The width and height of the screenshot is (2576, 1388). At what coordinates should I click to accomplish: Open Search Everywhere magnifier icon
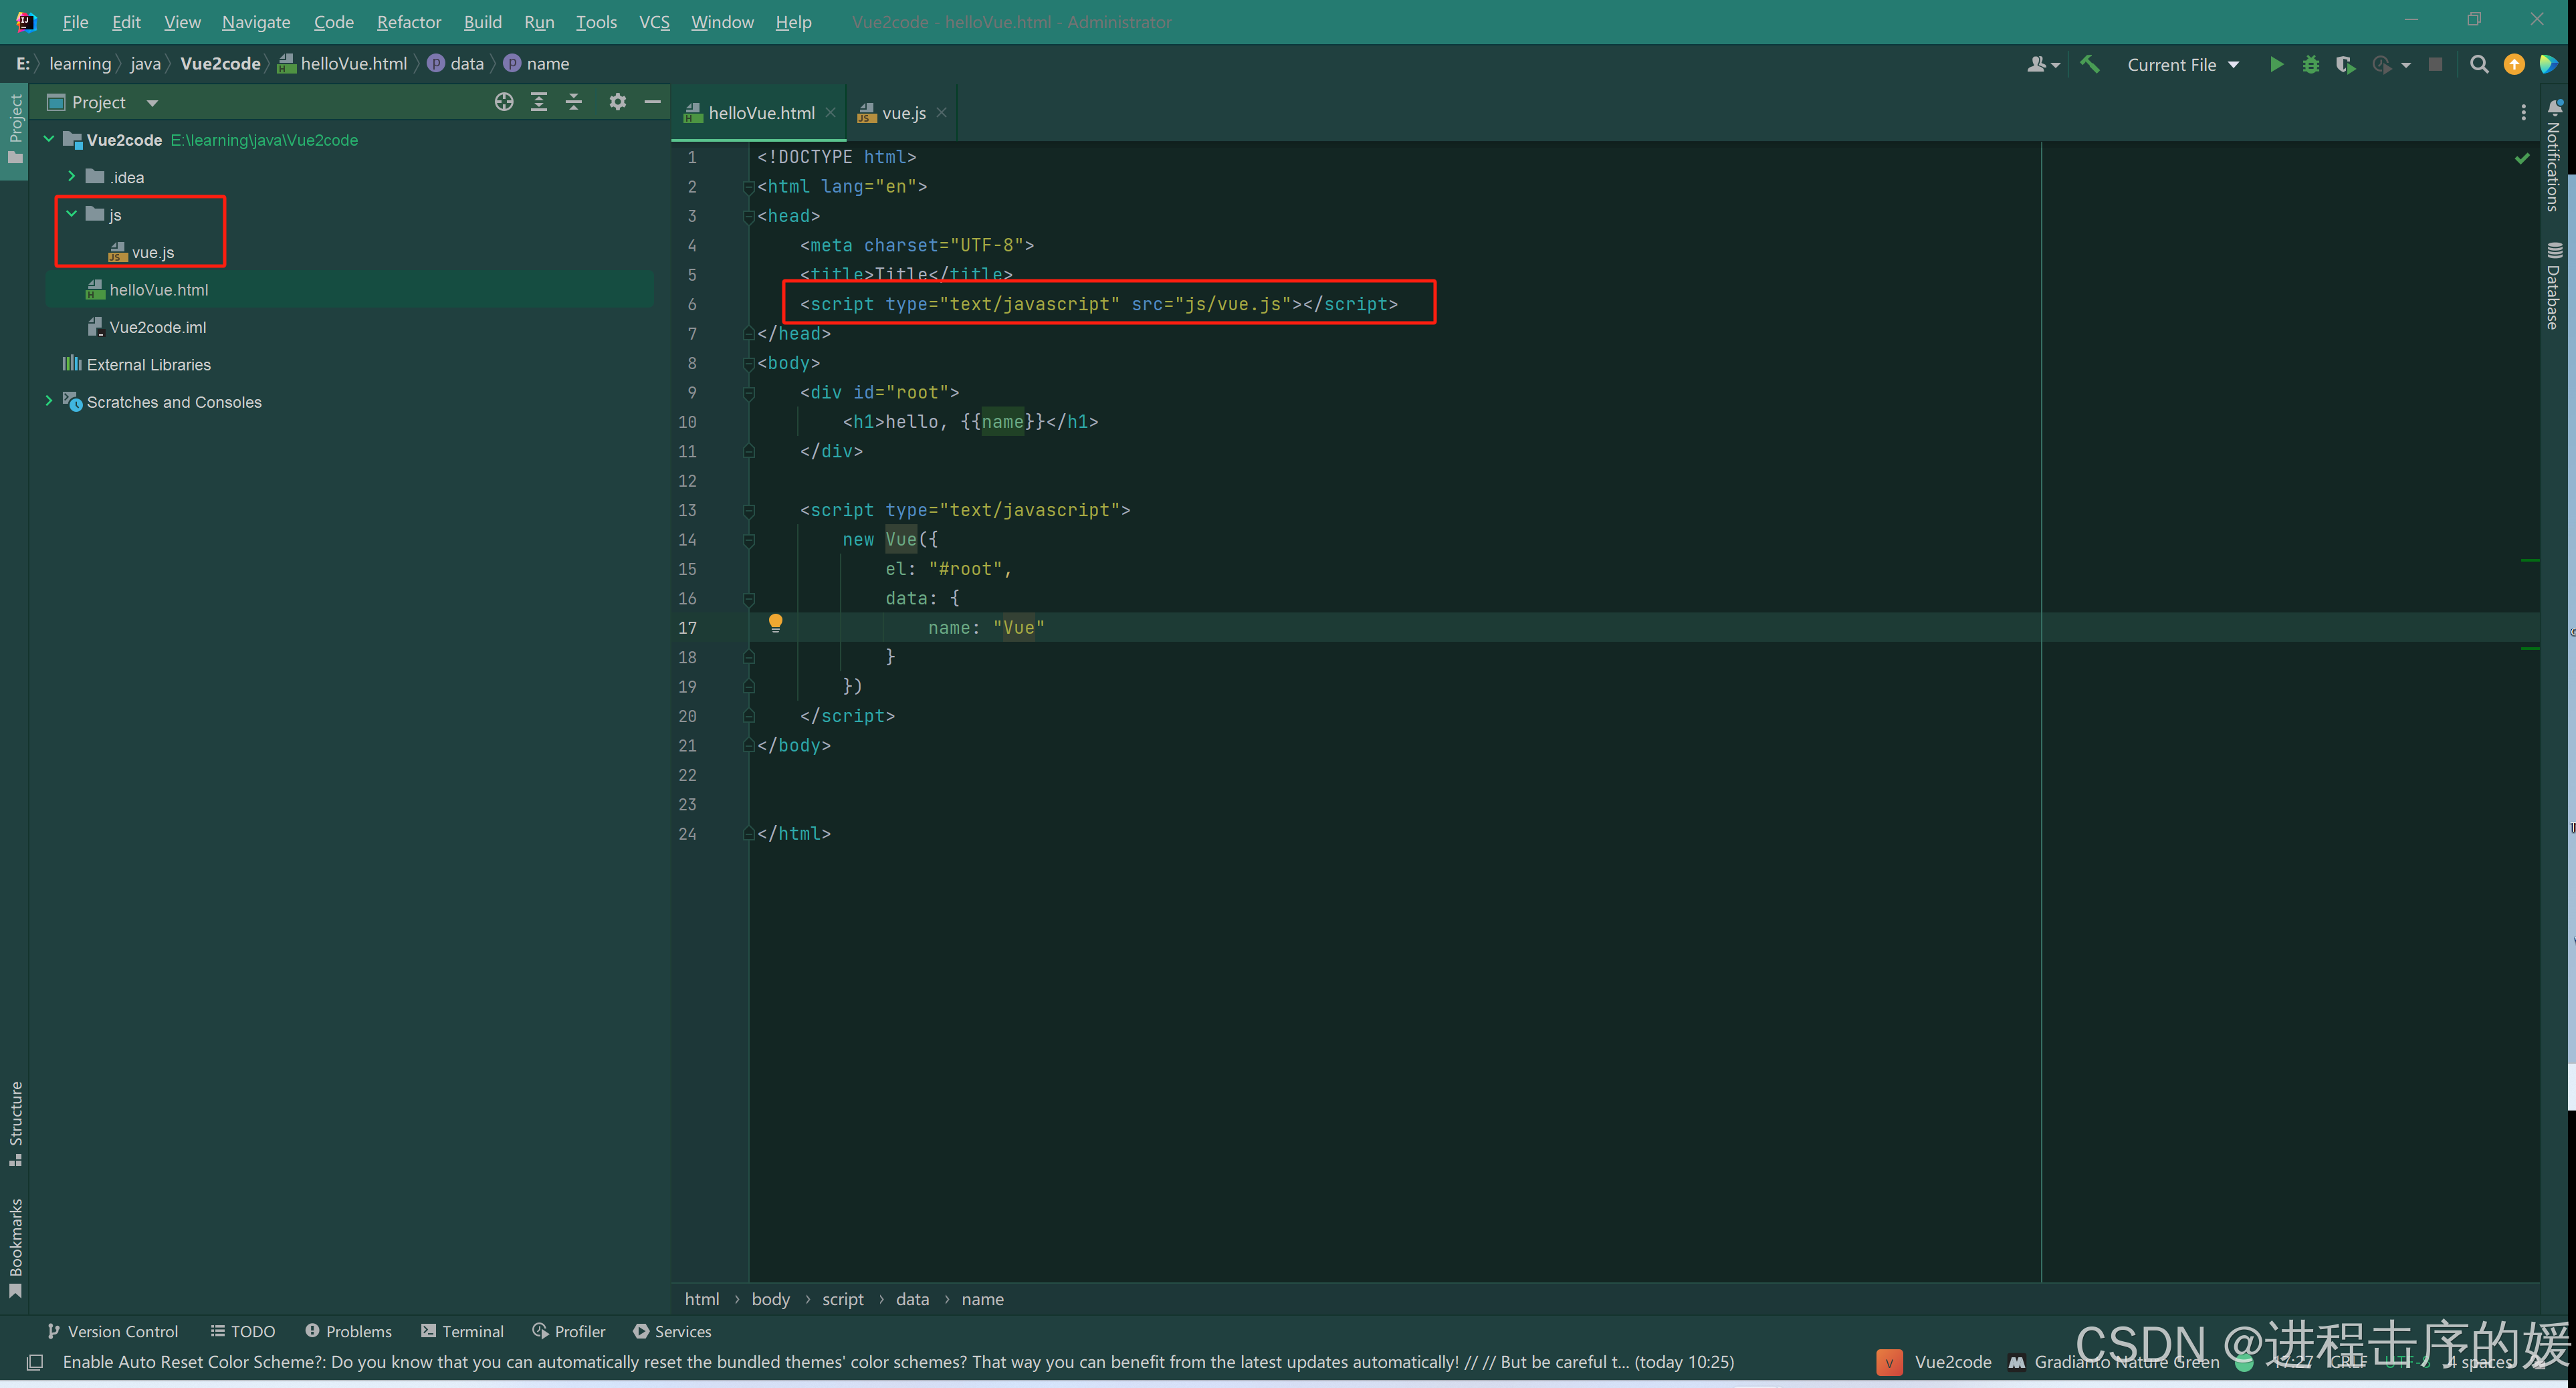pos(2479,65)
